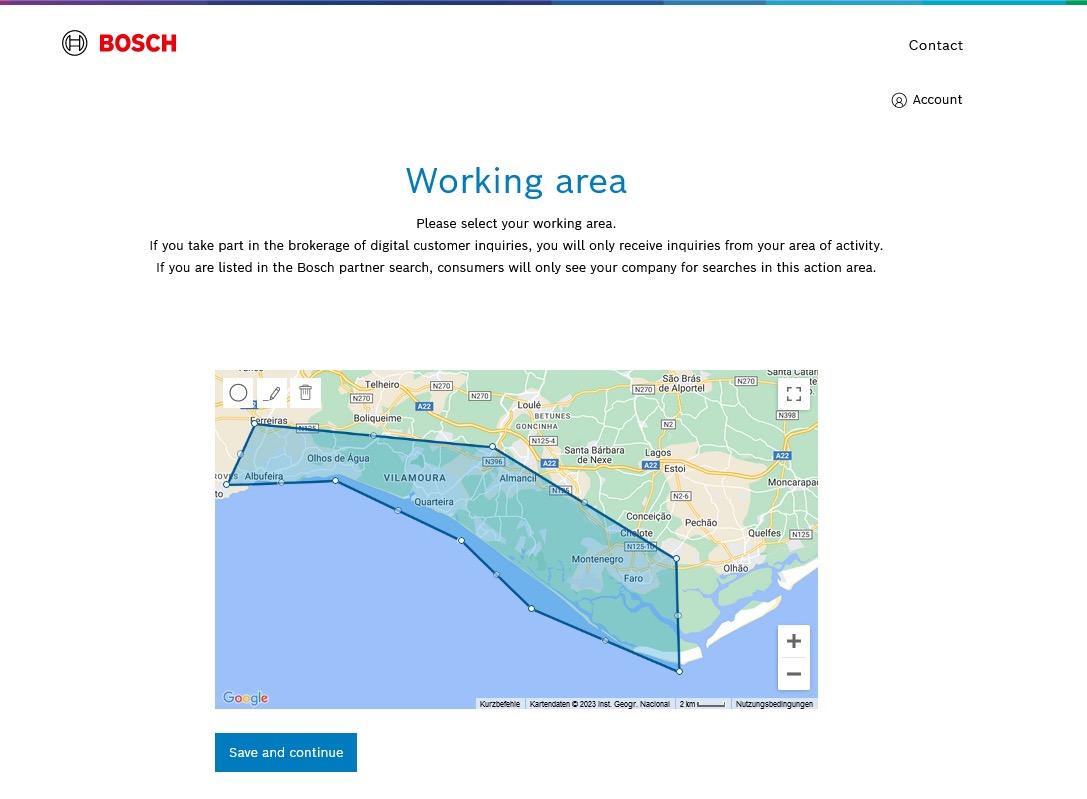The height and width of the screenshot is (799, 1087).
Task: Open Kurzbefehle keyboard shortcuts link
Action: click(499, 704)
